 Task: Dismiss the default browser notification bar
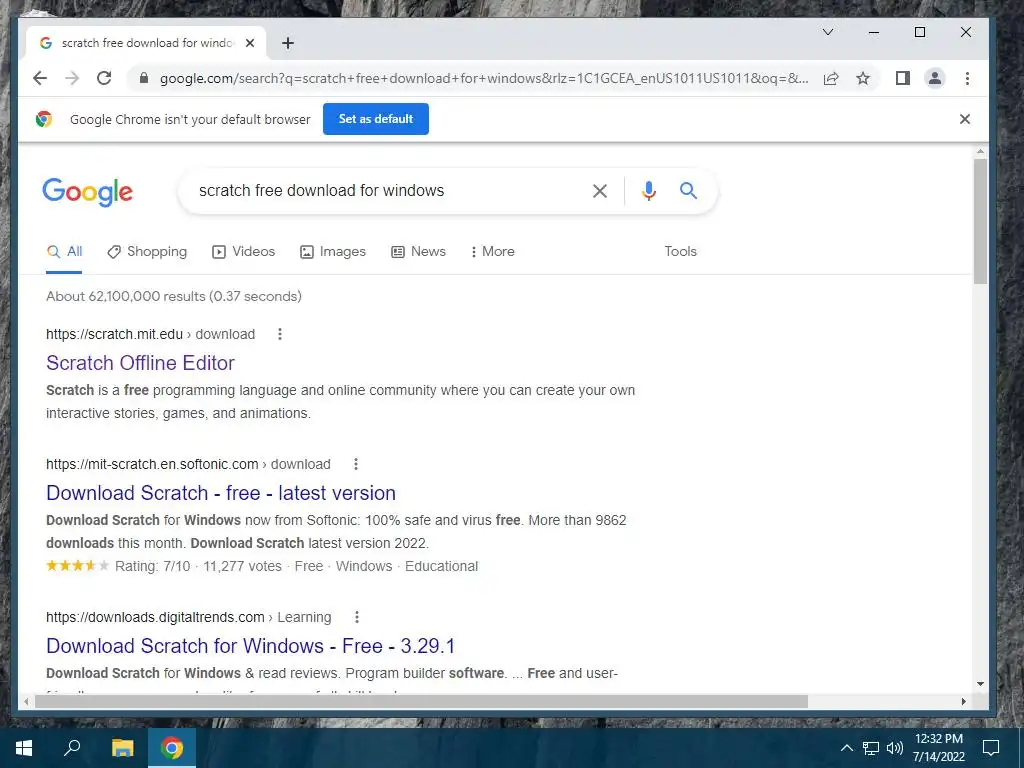[965, 119]
